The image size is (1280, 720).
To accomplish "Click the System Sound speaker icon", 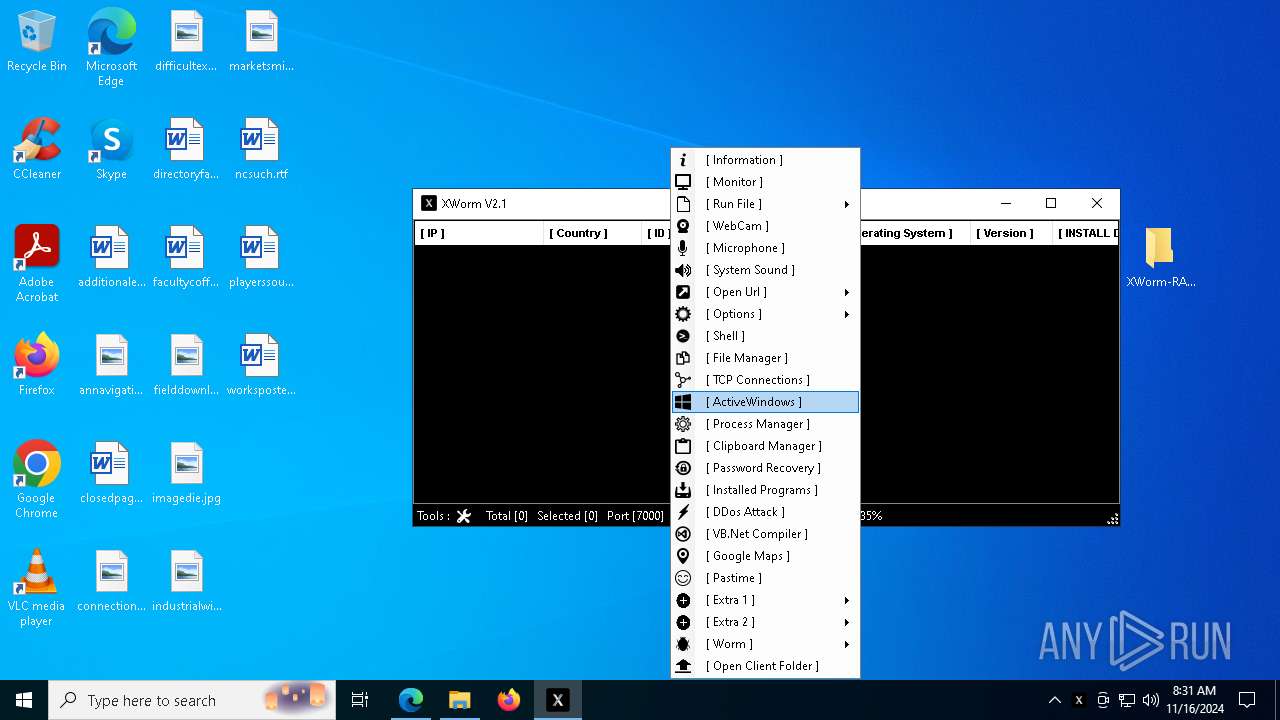I will coord(683,270).
